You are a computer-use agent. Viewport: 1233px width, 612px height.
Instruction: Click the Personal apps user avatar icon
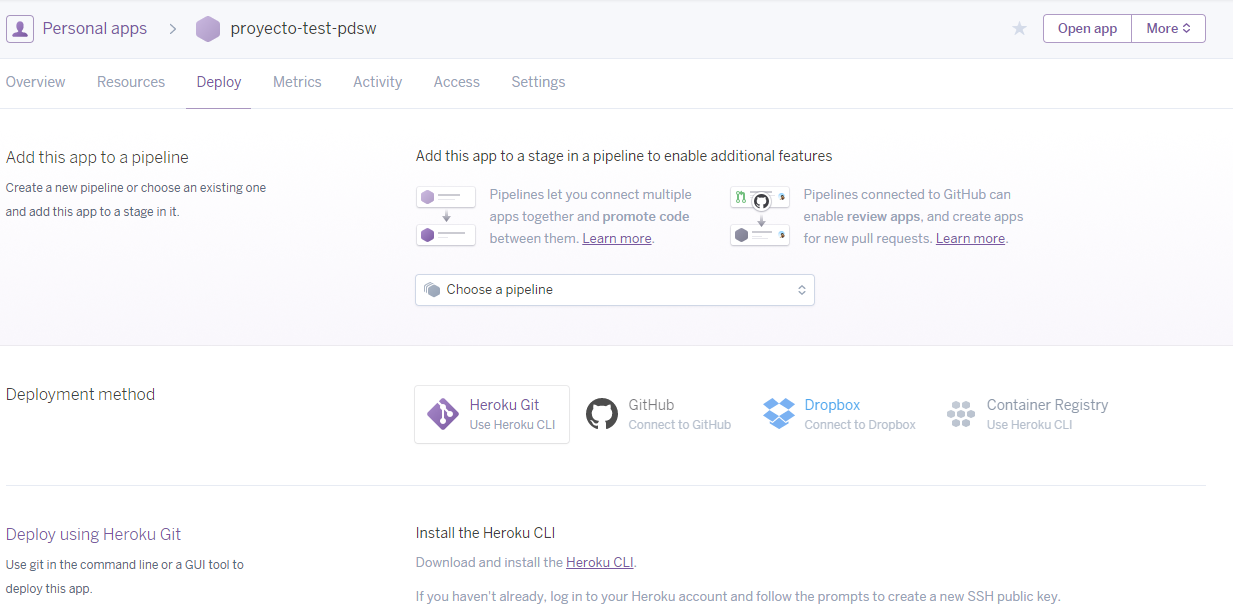(x=20, y=28)
